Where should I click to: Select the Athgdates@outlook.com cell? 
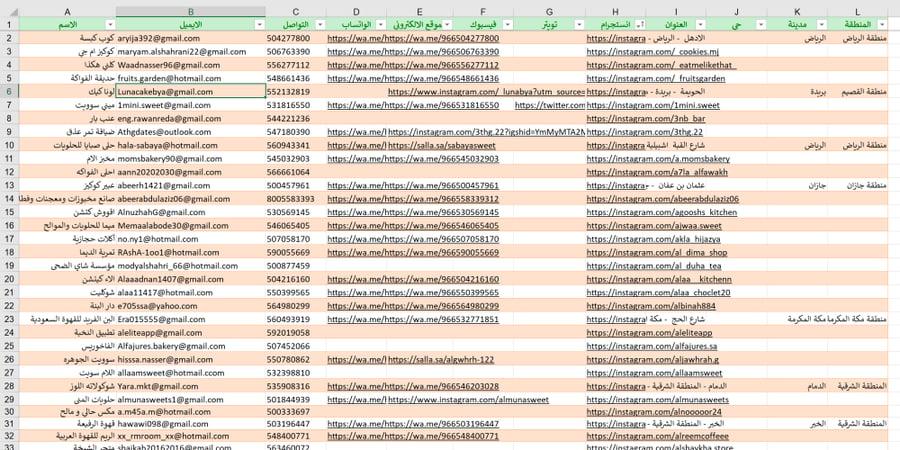click(x=191, y=132)
